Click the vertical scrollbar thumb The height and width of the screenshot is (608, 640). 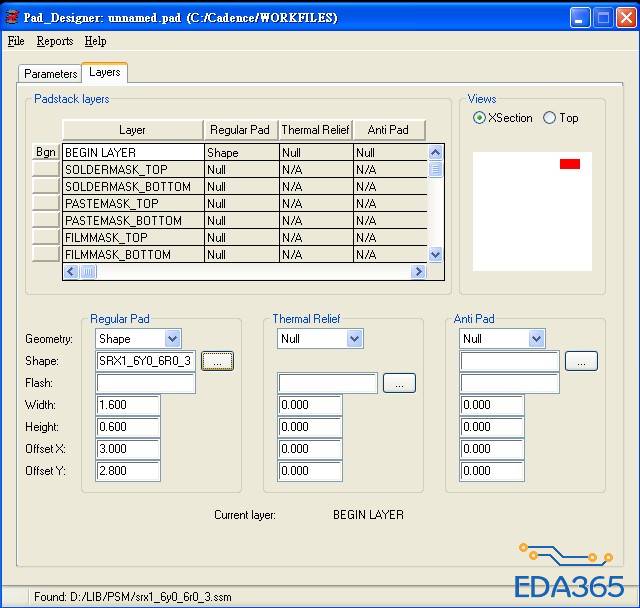(x=436, y=169)
